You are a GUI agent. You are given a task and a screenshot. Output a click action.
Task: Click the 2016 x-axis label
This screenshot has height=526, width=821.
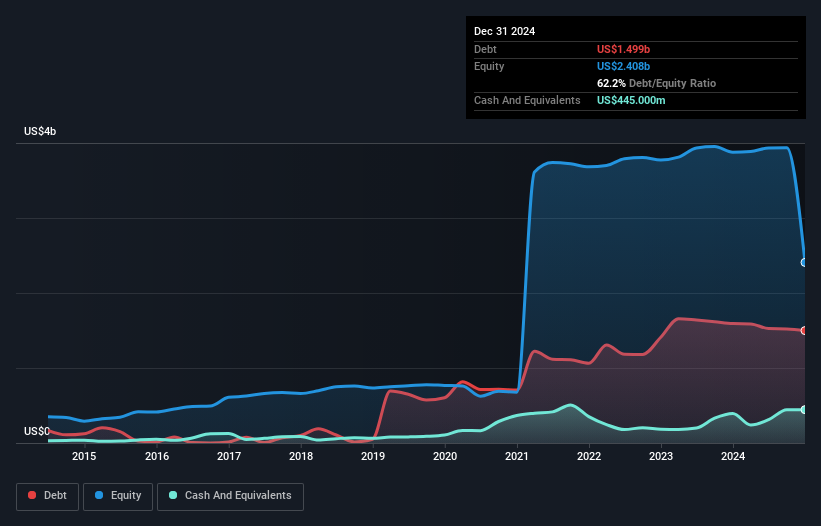click(x=157, y=456)
